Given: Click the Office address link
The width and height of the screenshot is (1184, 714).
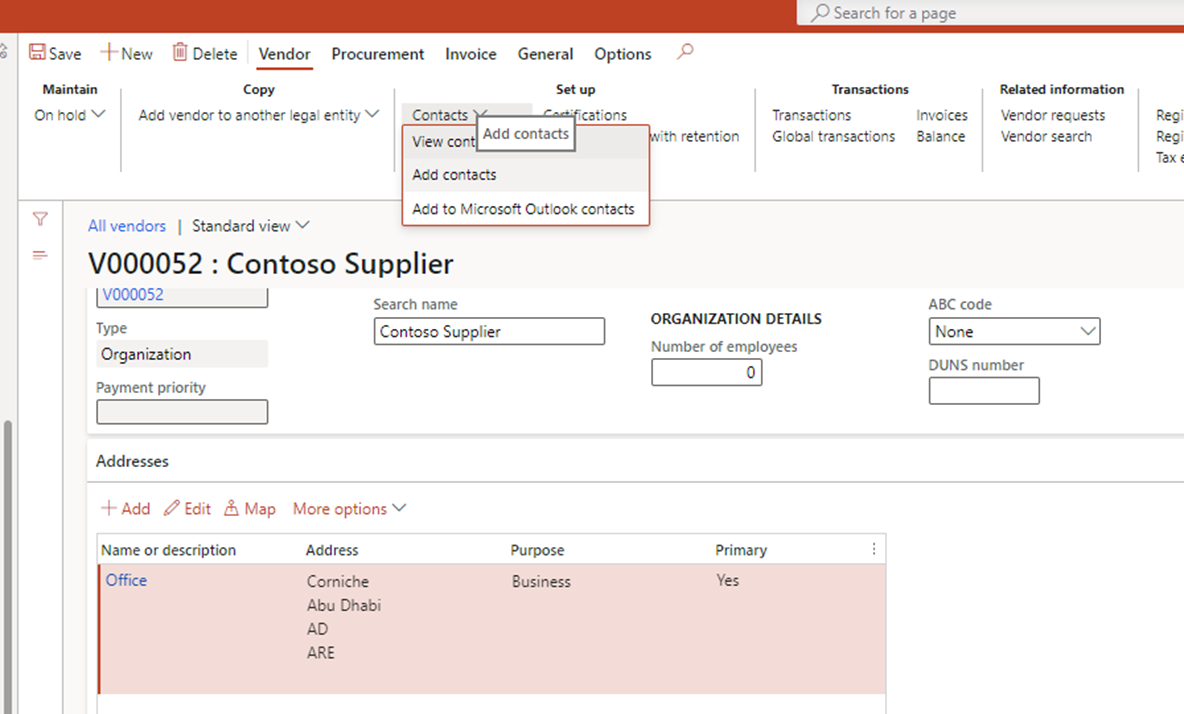Looking at the screenshot, I should point(126,580).
